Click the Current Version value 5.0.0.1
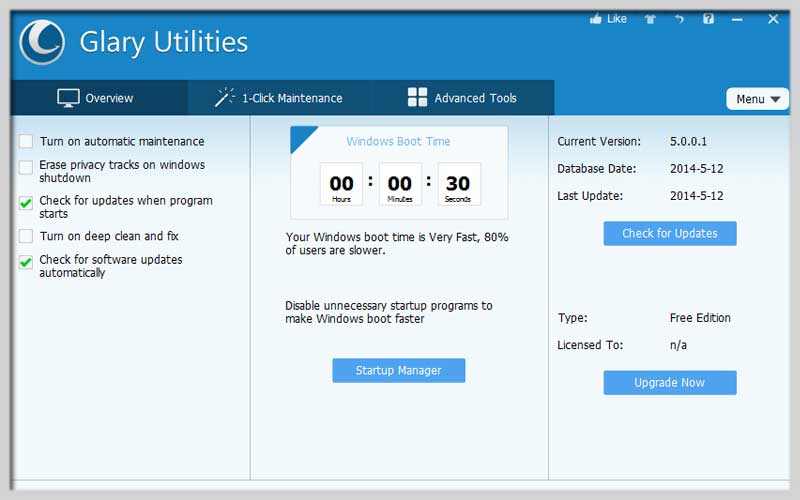800x500 pixels. point(688,141)
